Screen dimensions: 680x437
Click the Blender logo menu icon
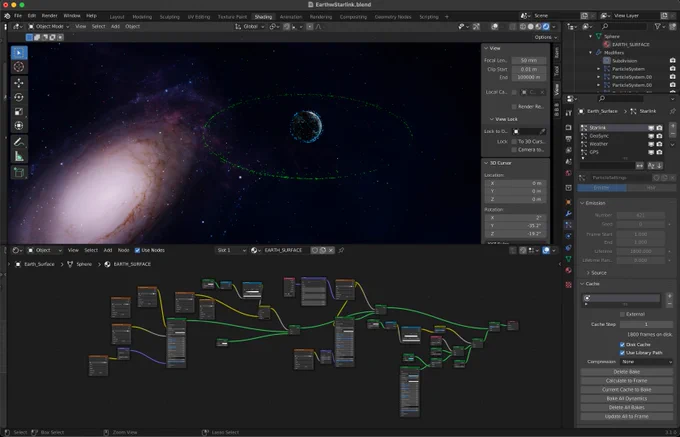[x=7, y=16]
